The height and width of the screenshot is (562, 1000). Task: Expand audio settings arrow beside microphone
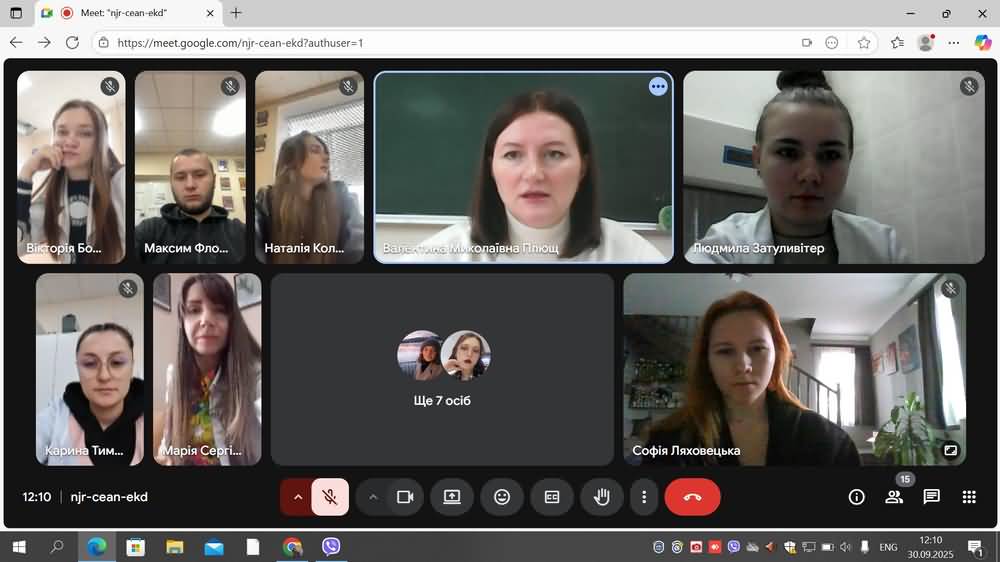tap(297, 497)
